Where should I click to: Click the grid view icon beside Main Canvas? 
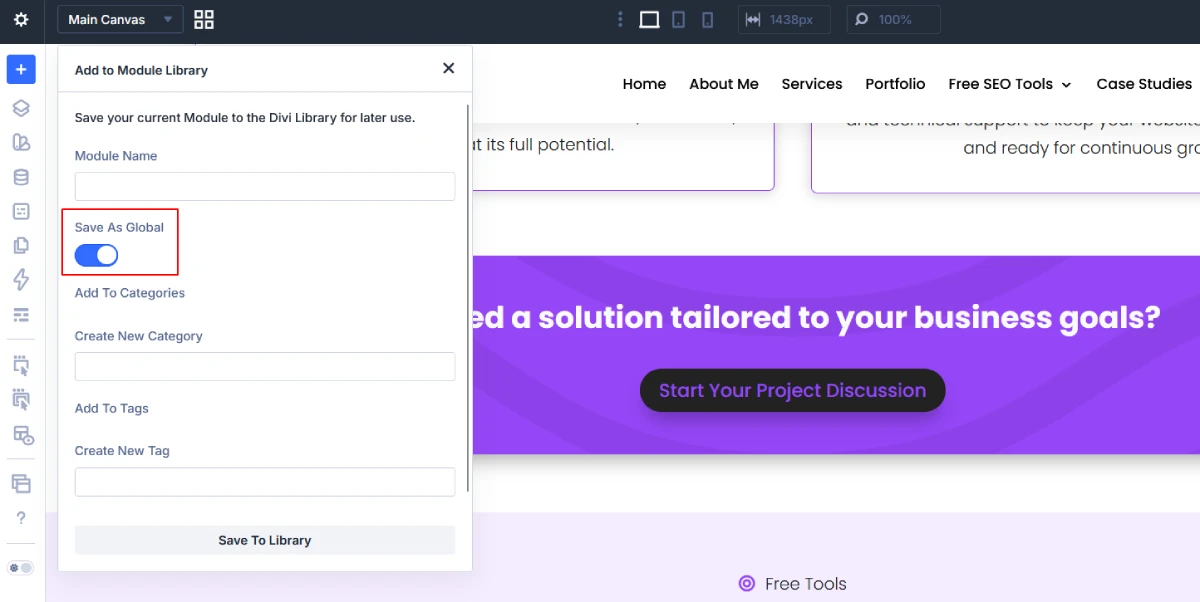(204, 20)
